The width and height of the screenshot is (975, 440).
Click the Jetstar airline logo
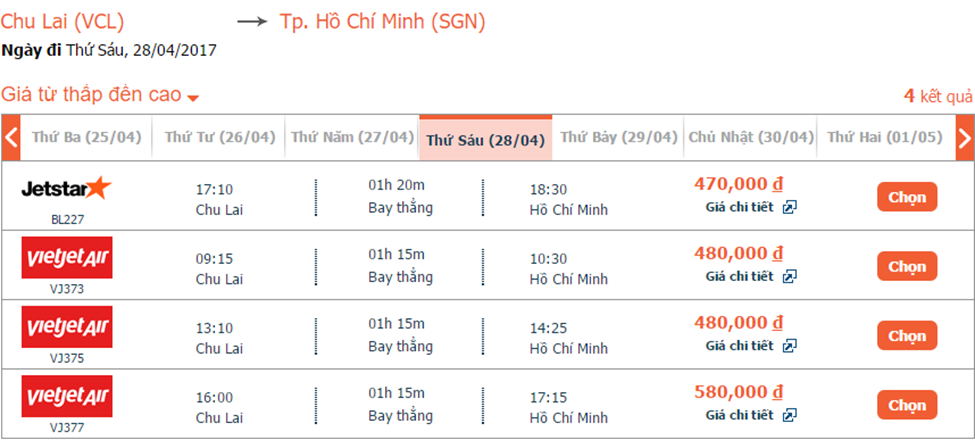pyautogui.click(x=67, y=188)
